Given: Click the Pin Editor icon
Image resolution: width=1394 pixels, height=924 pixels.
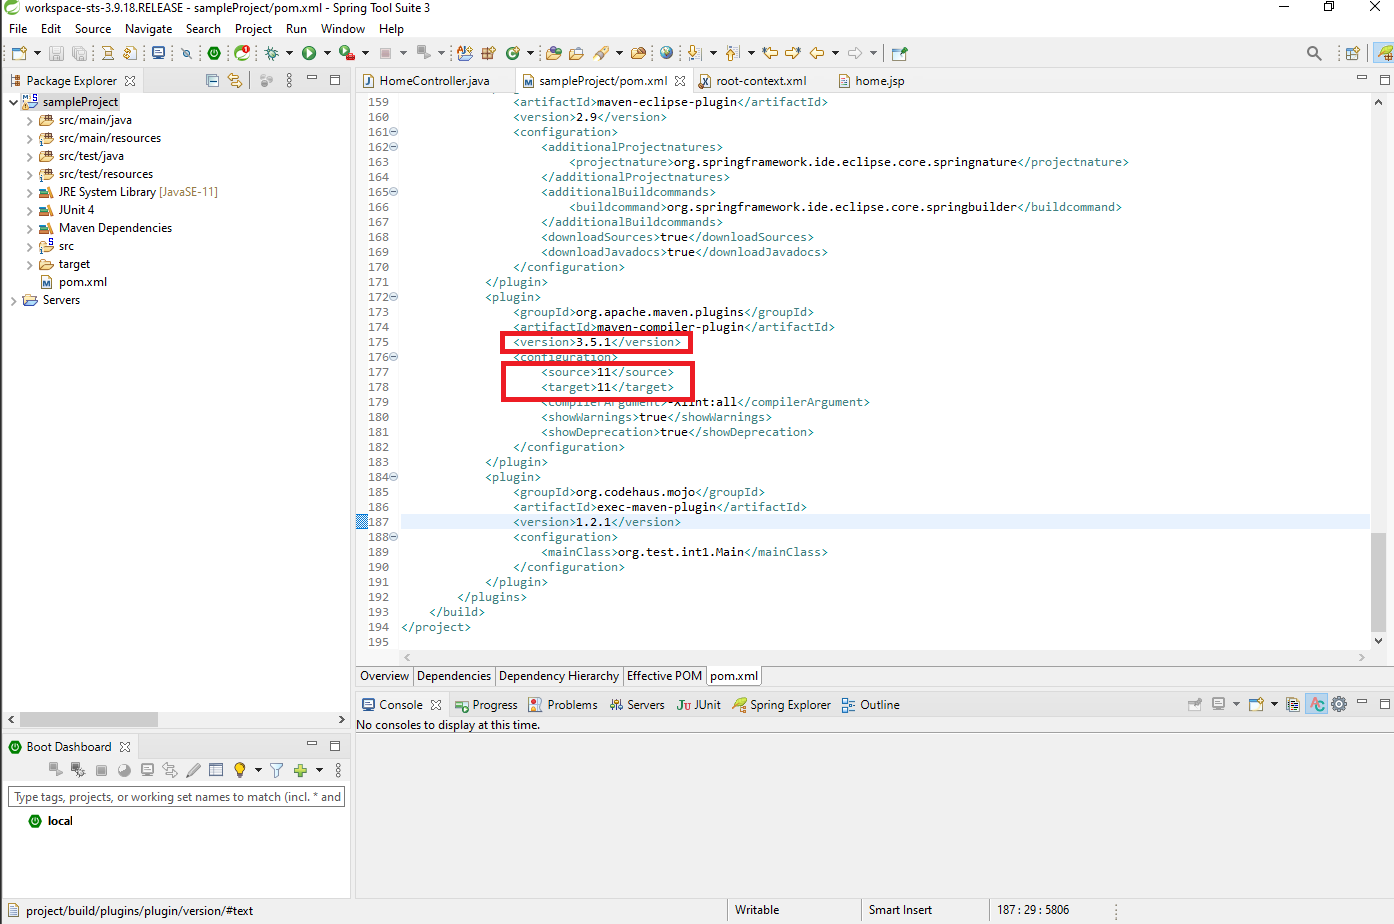Looking at the screenshot, I should [x=899, y=53].
